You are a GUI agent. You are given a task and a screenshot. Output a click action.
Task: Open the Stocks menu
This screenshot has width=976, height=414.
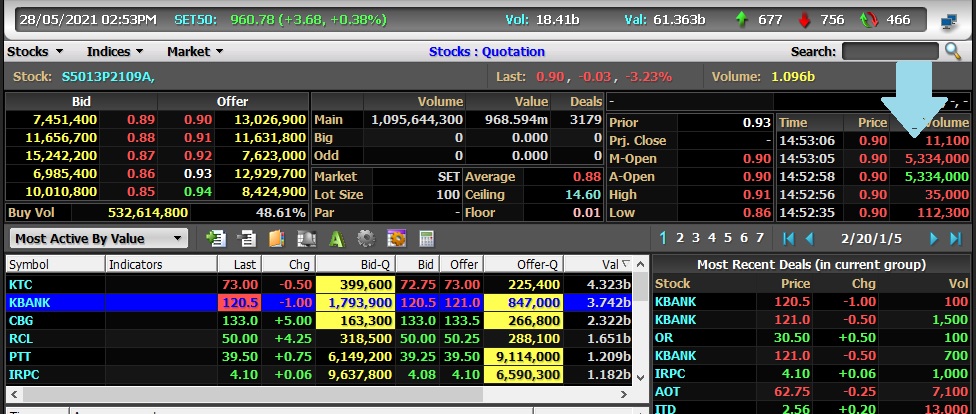[x=35, y=51]
